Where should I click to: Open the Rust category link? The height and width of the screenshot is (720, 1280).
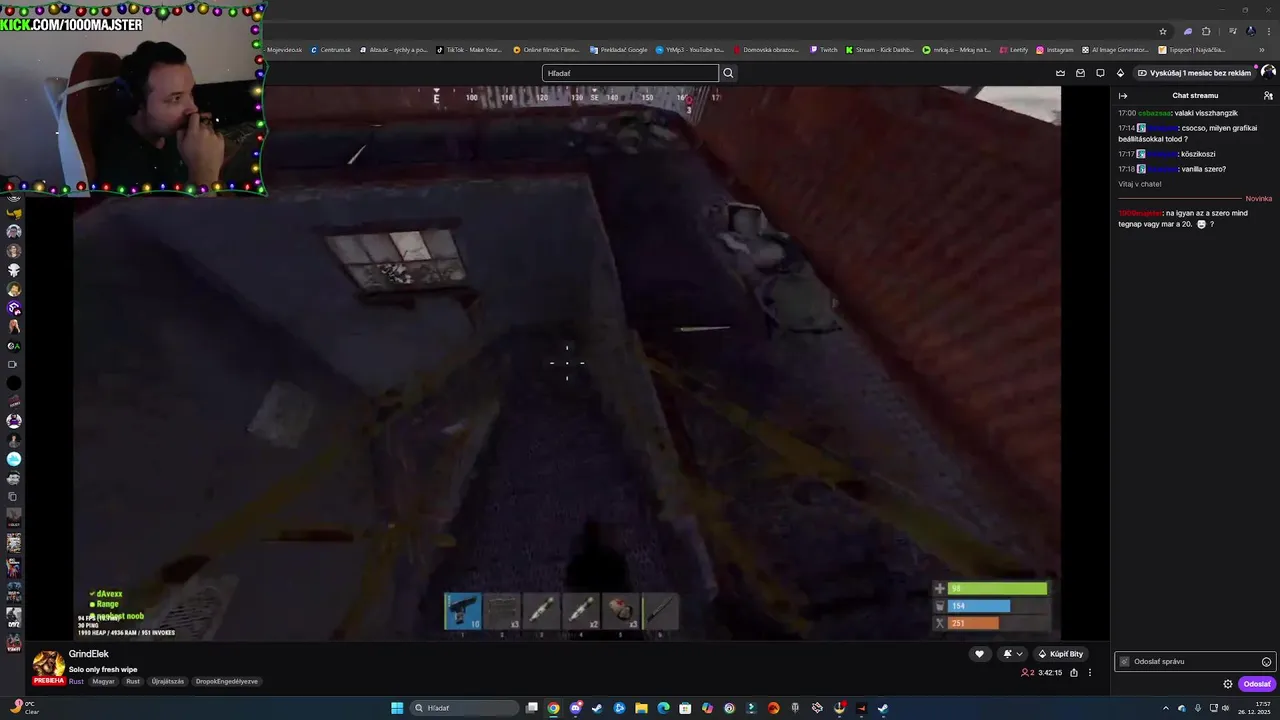[76, 681]
